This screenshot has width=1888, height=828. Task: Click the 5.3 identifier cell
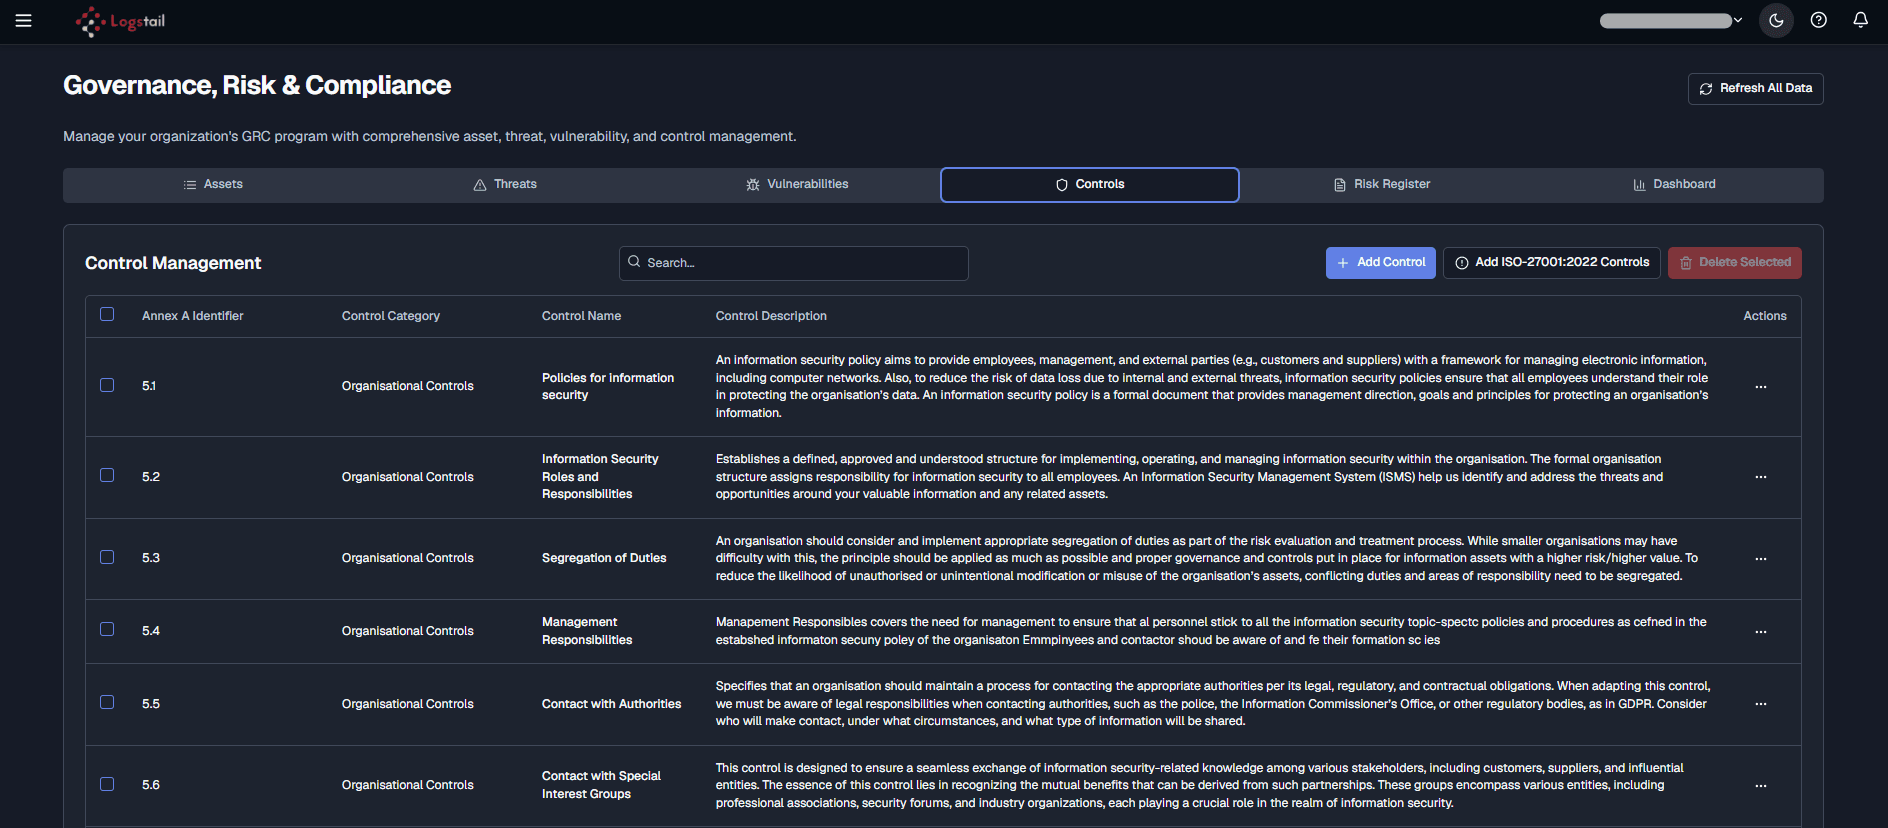[151, 558]
